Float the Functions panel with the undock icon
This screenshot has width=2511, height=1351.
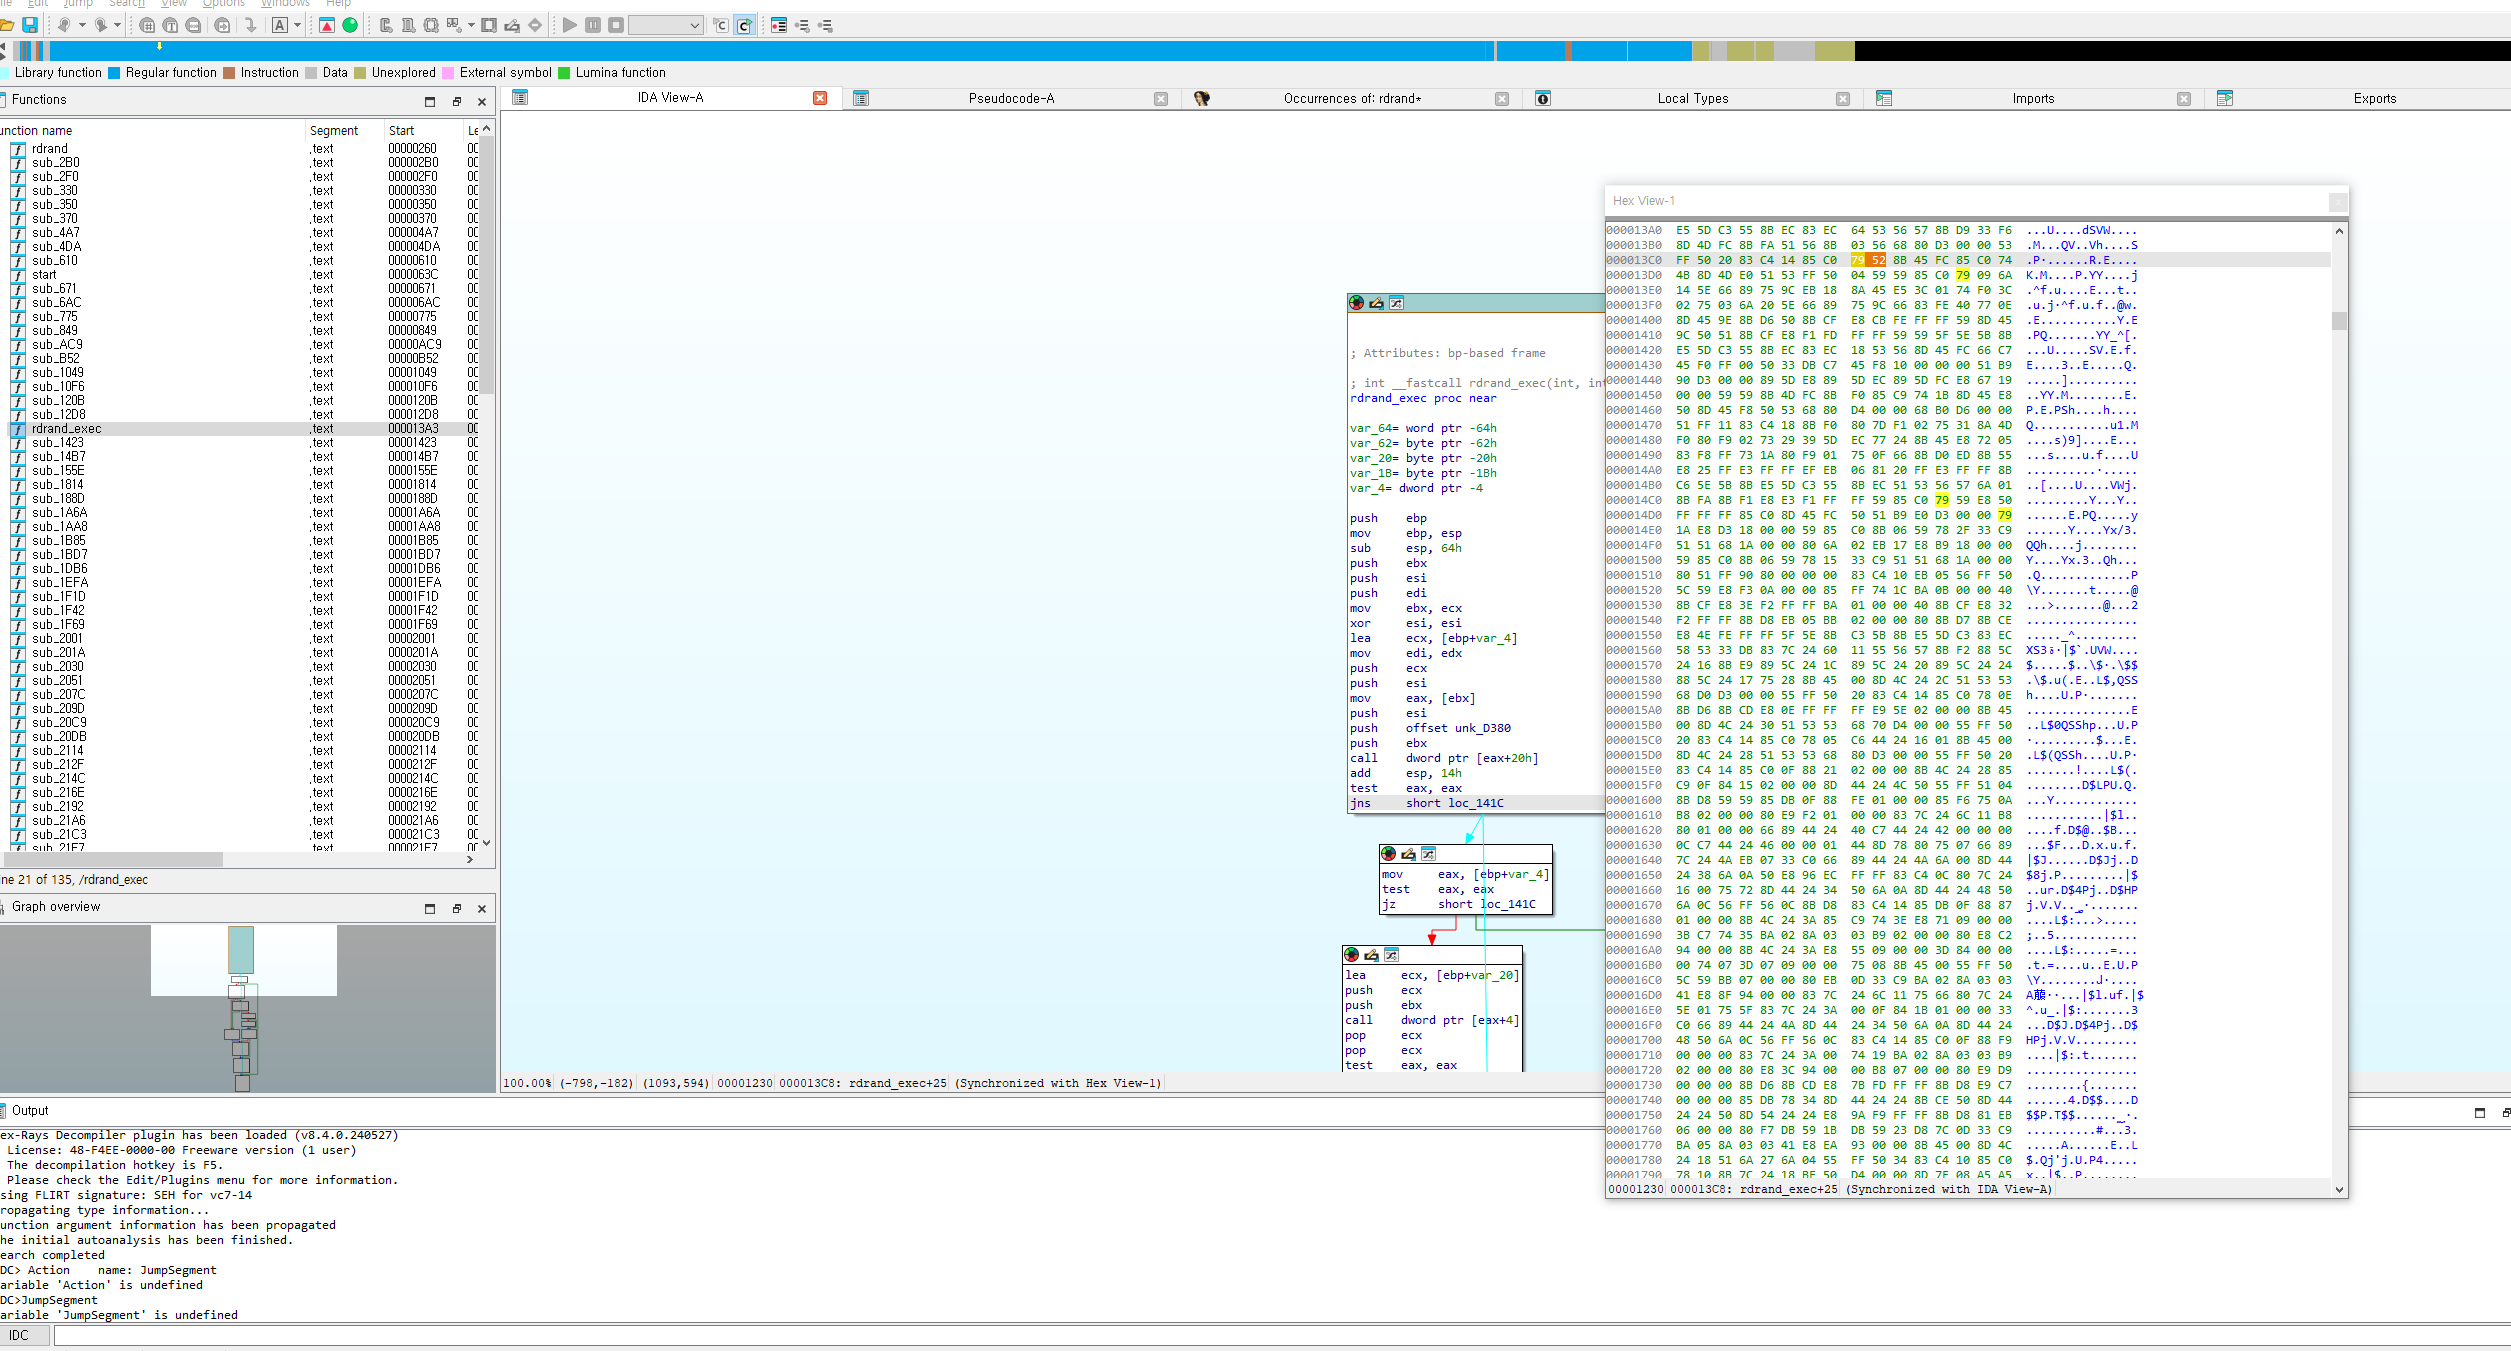click(x=457, y=101)
